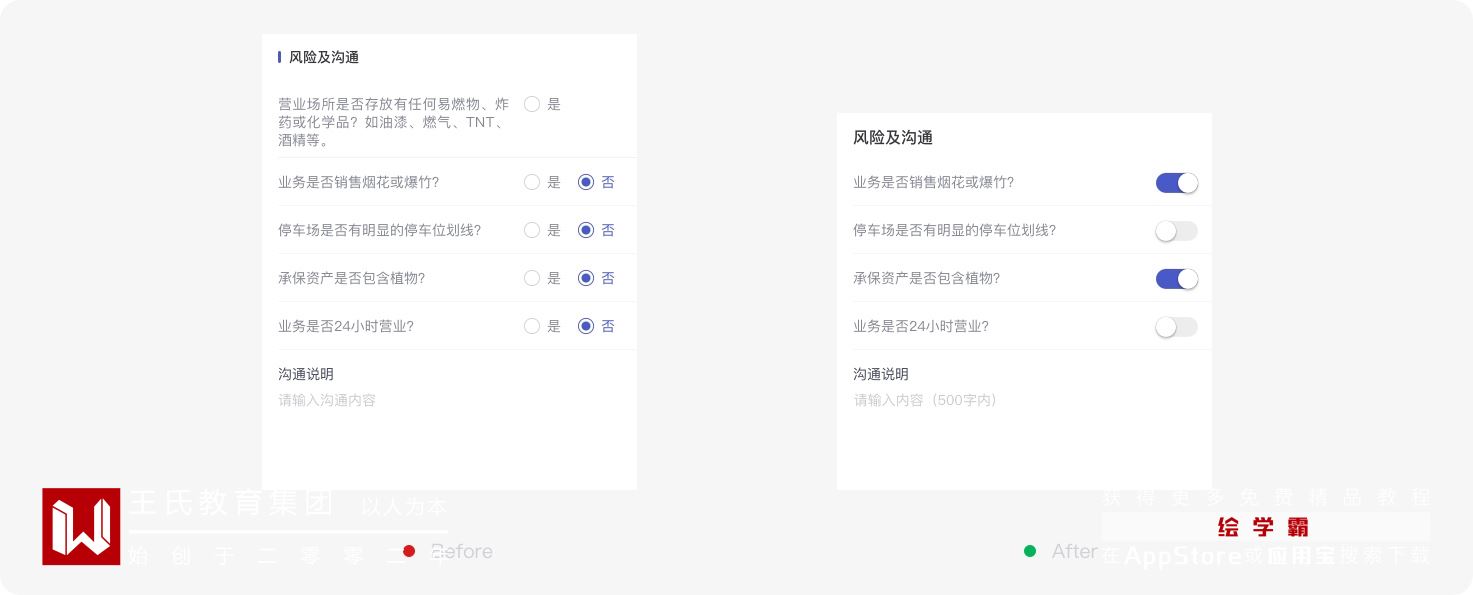Toggle on 24小时营业 switch in After form

(1177, 327)
